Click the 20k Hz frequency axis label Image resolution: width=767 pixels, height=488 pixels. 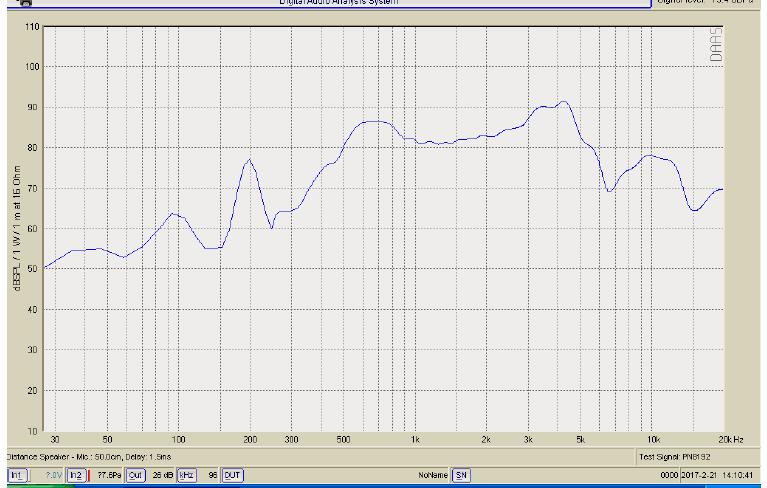731,439
